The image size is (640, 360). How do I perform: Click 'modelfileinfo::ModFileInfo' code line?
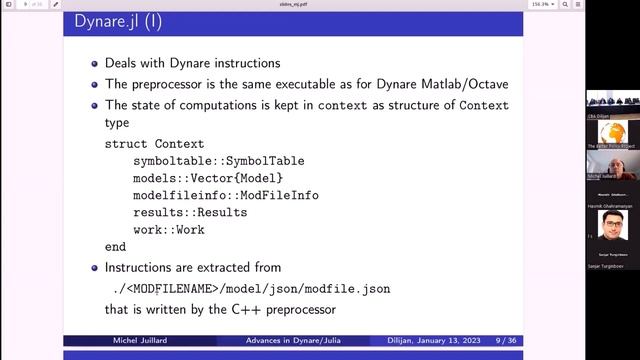(226, 195)
